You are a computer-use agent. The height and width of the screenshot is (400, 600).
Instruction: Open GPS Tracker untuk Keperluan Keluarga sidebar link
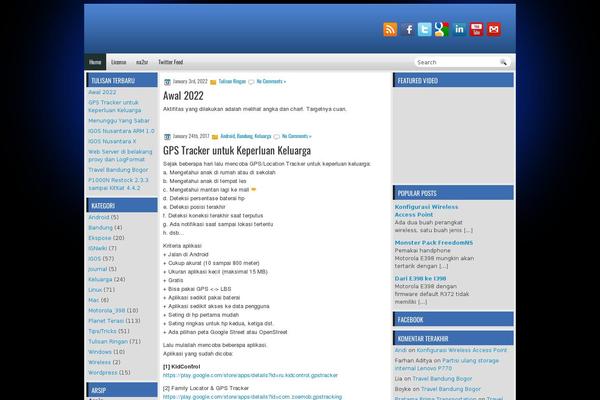115,106
